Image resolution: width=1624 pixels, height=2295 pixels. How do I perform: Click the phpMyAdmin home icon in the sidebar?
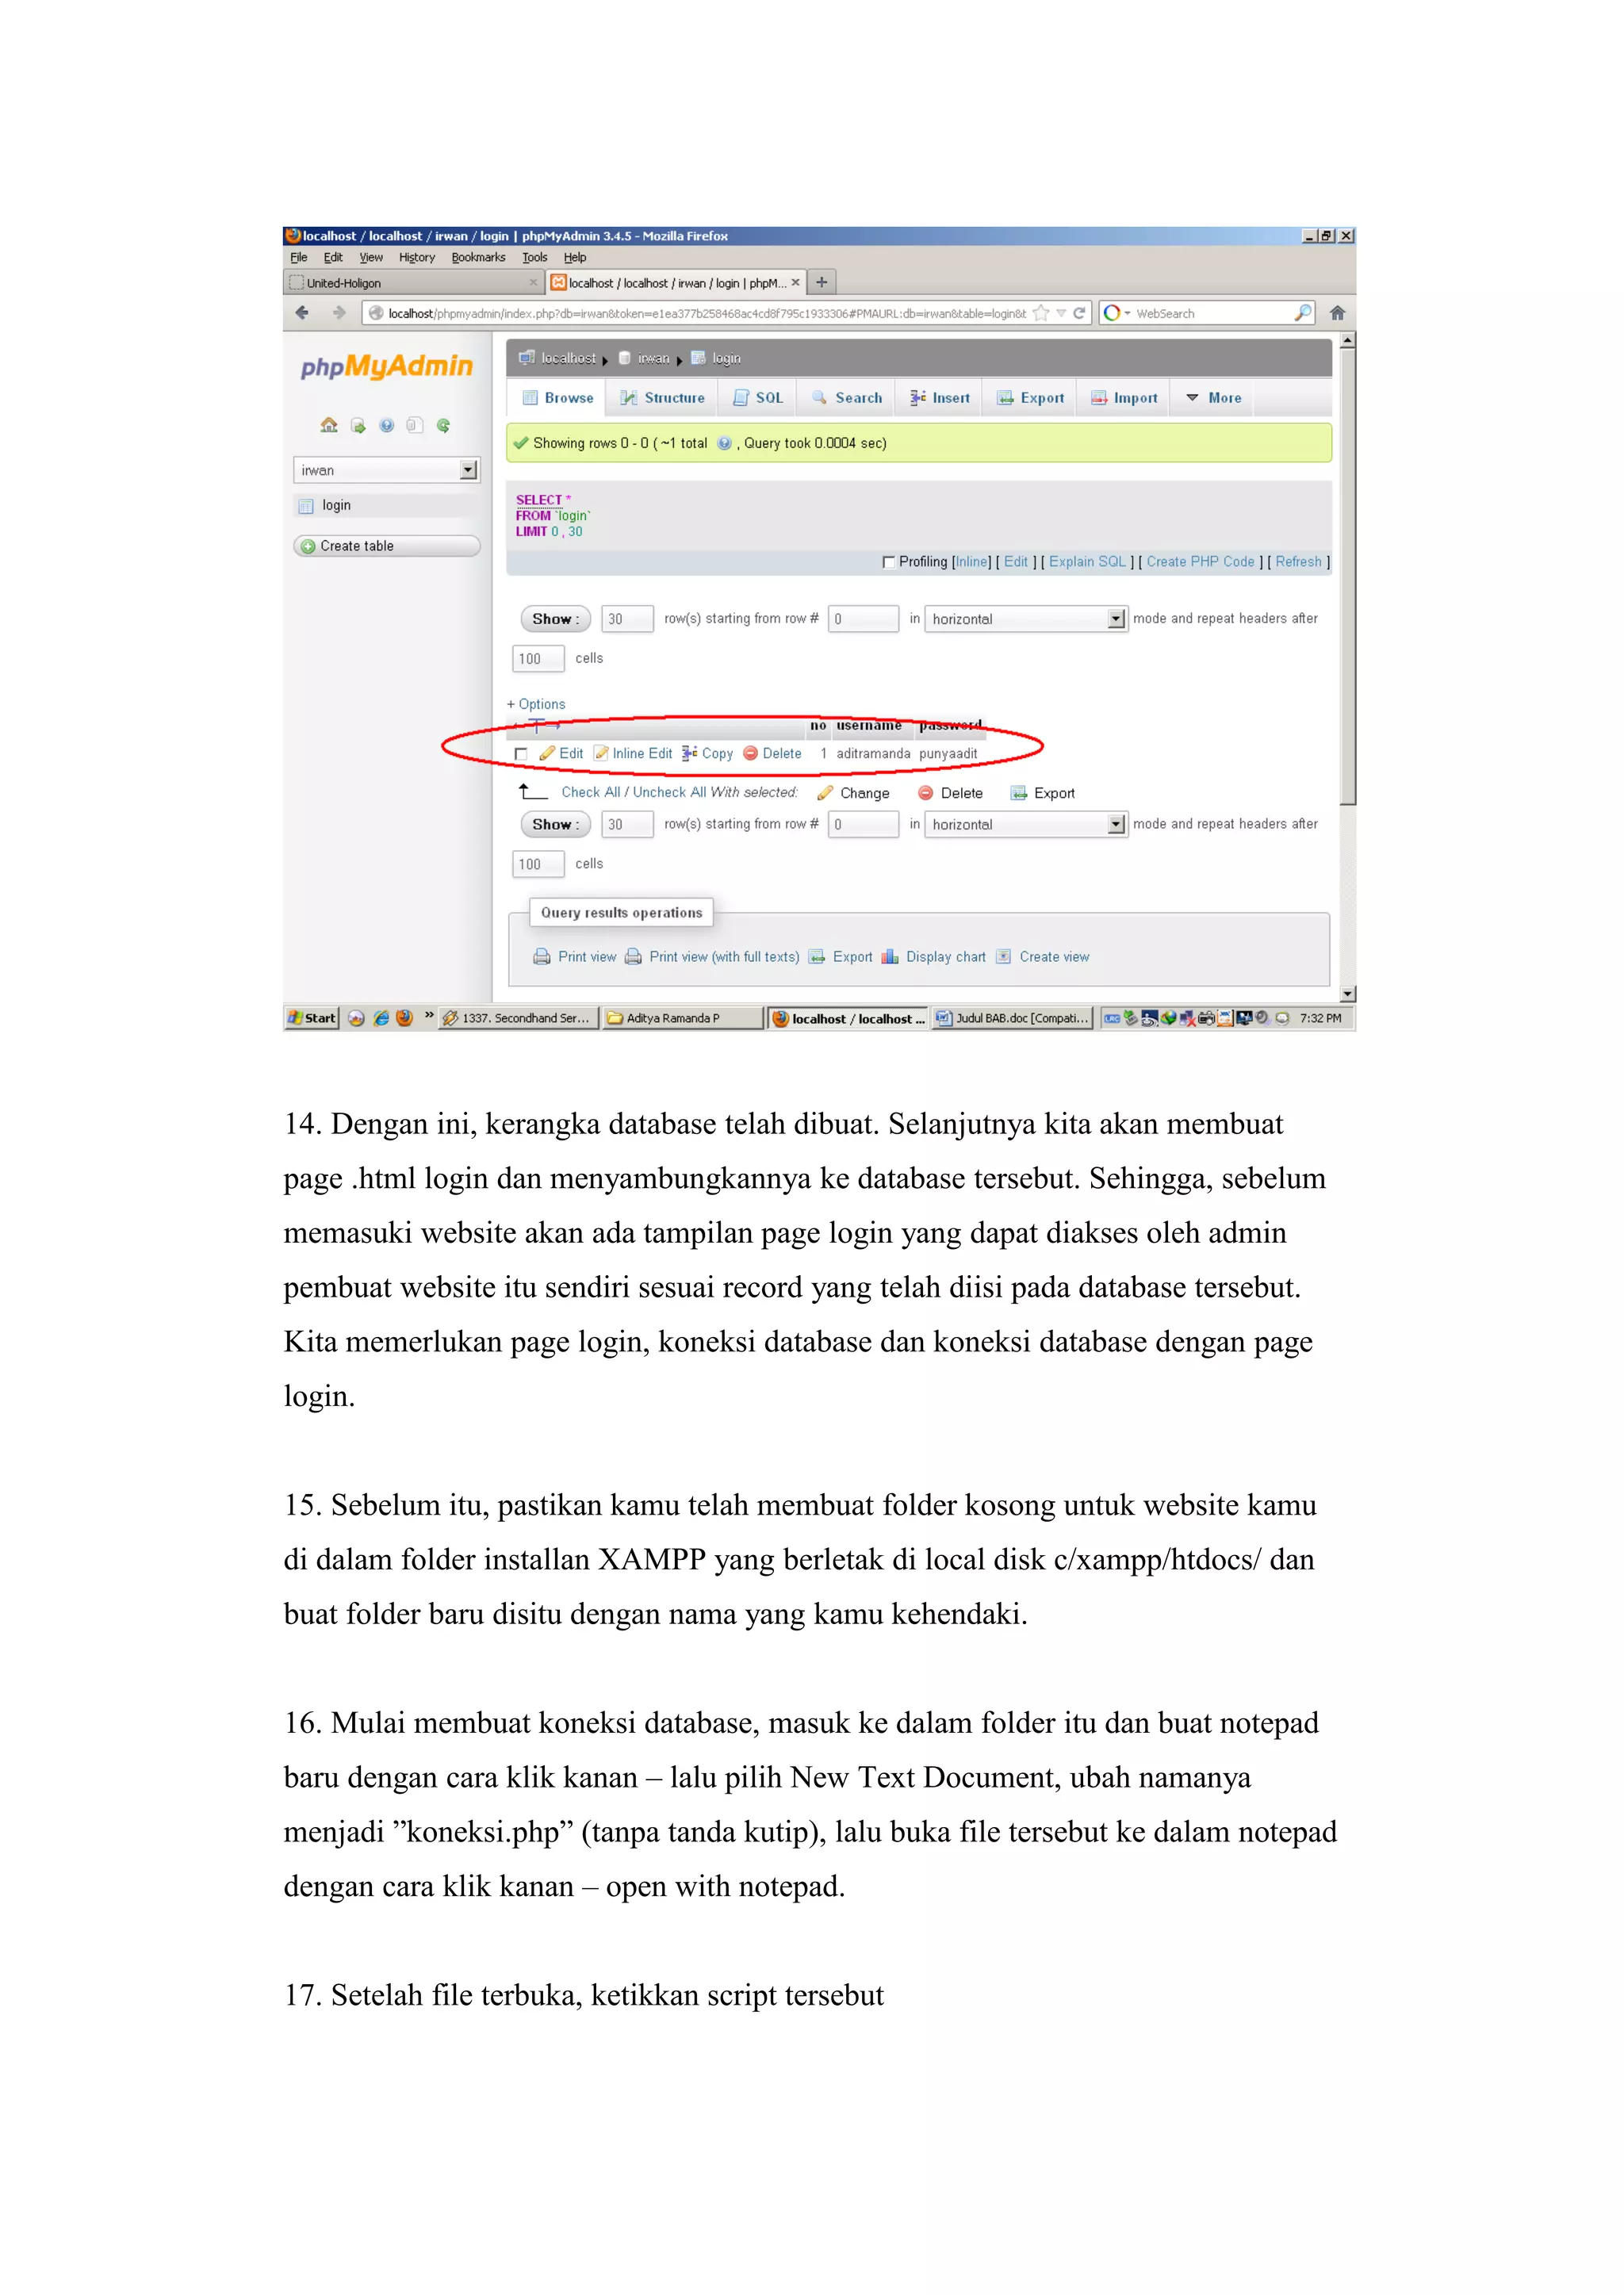[329, 425]
